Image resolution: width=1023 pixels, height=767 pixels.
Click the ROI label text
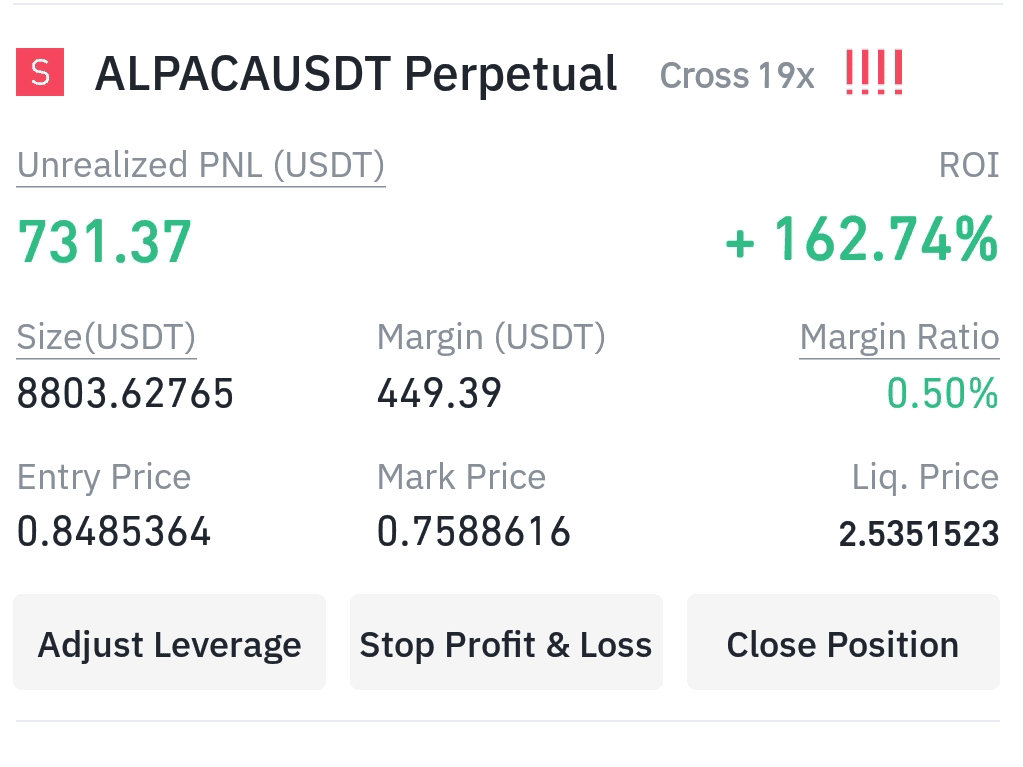(969, 165)
